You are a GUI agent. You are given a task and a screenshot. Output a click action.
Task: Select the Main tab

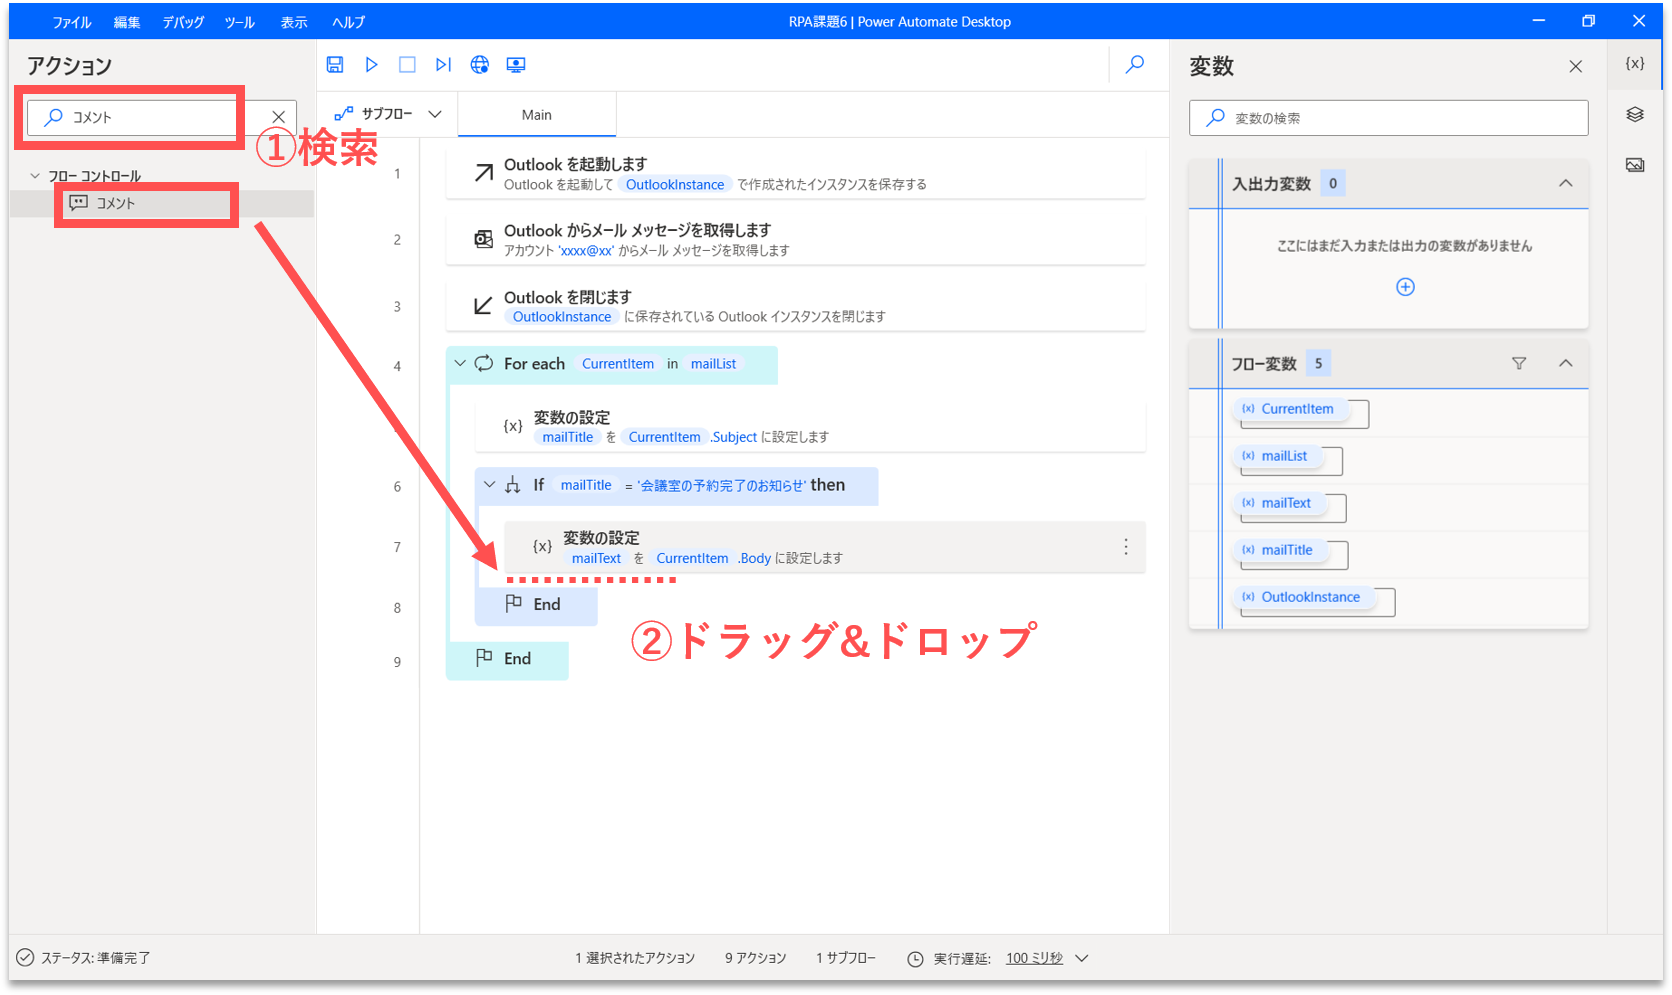pos(537,115)
